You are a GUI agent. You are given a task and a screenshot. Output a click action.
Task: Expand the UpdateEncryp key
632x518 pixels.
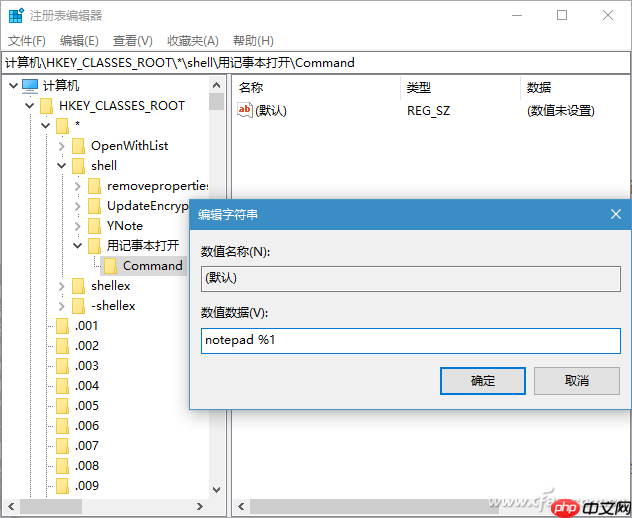[78, 206]
